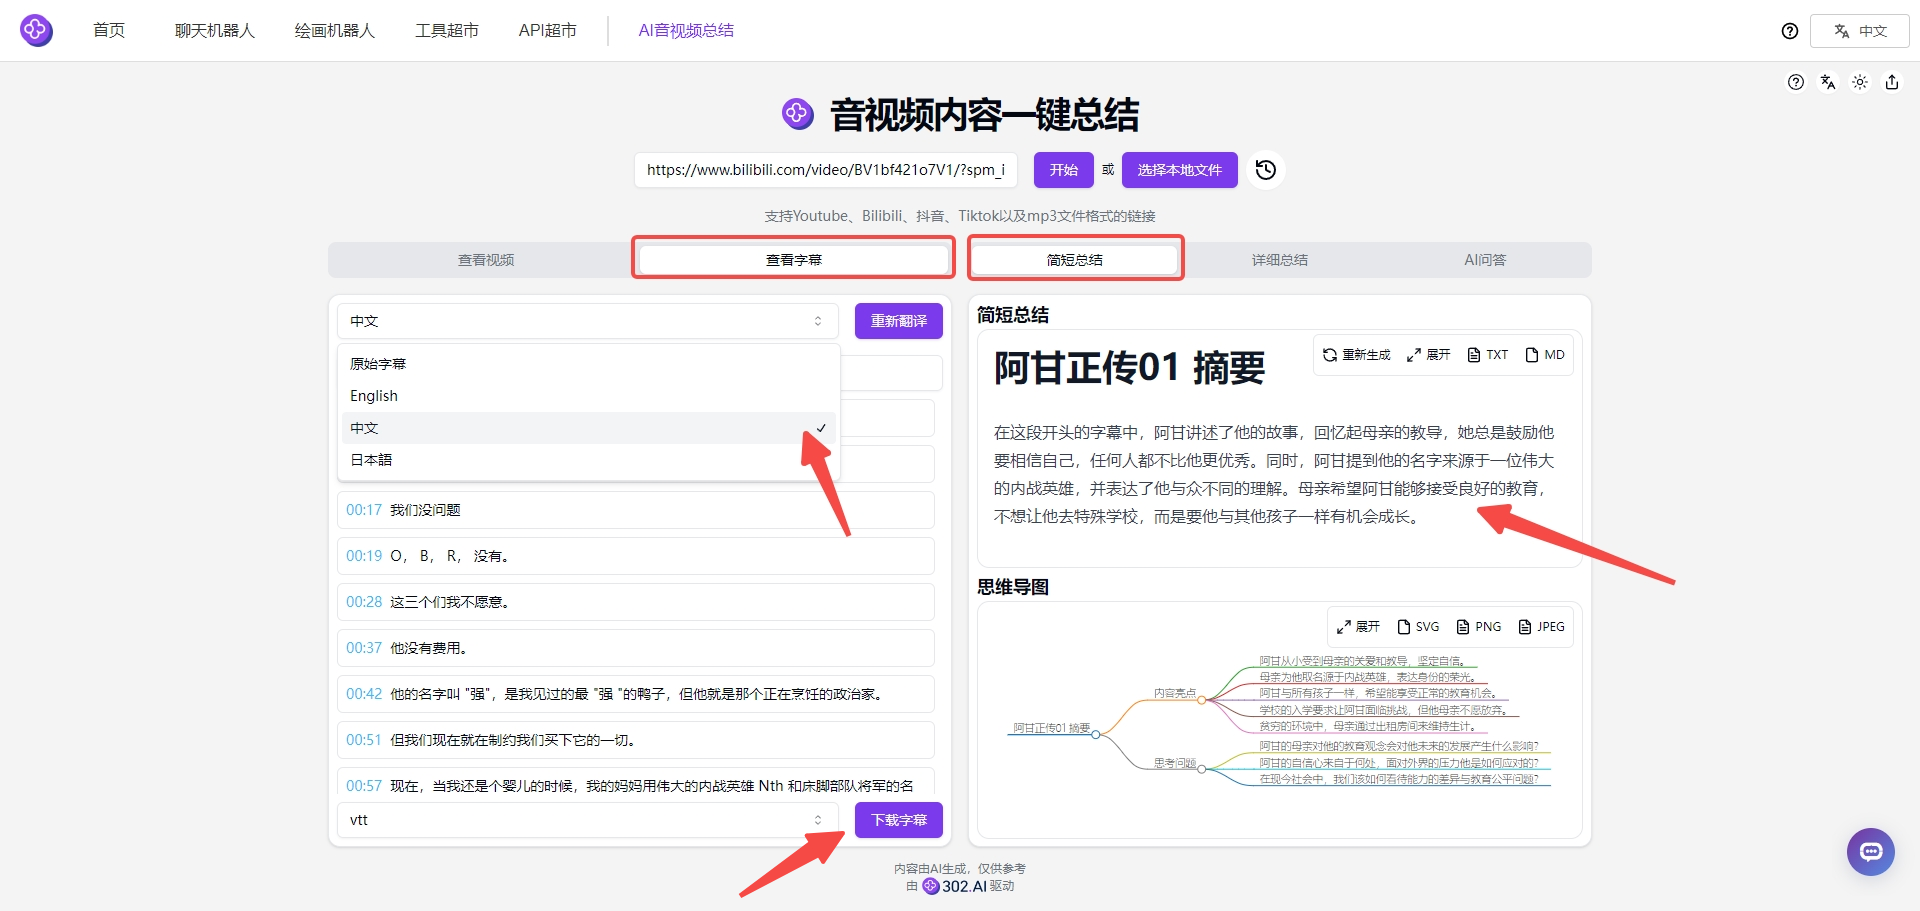This screenshot has width=1920, height=911.
Task: Click 选择本地文件 button
Action: (1180, 170)
